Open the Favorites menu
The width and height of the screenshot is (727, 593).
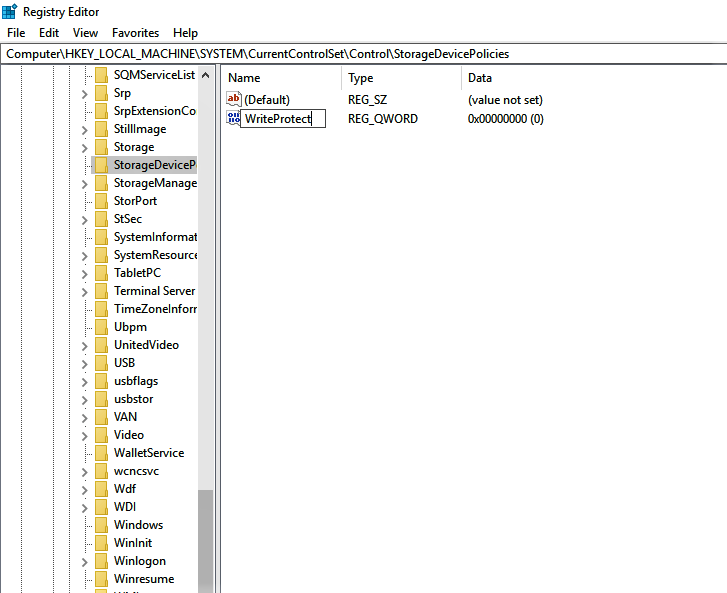(x=135, y=33)
